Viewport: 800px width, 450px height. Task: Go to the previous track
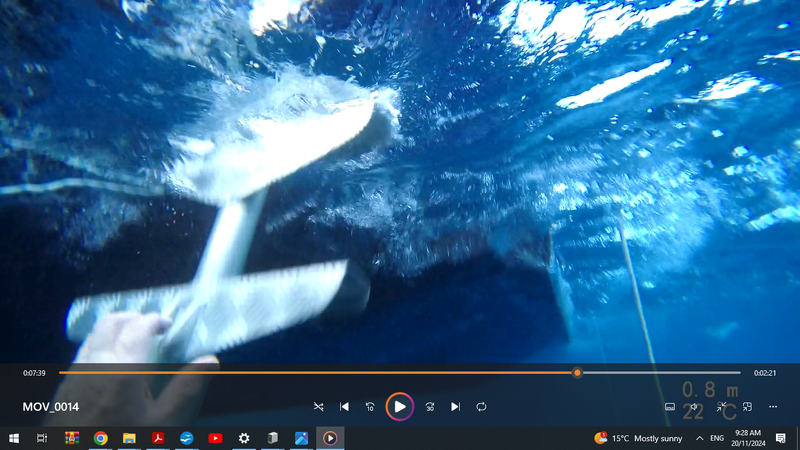click(x=344, y=407)
